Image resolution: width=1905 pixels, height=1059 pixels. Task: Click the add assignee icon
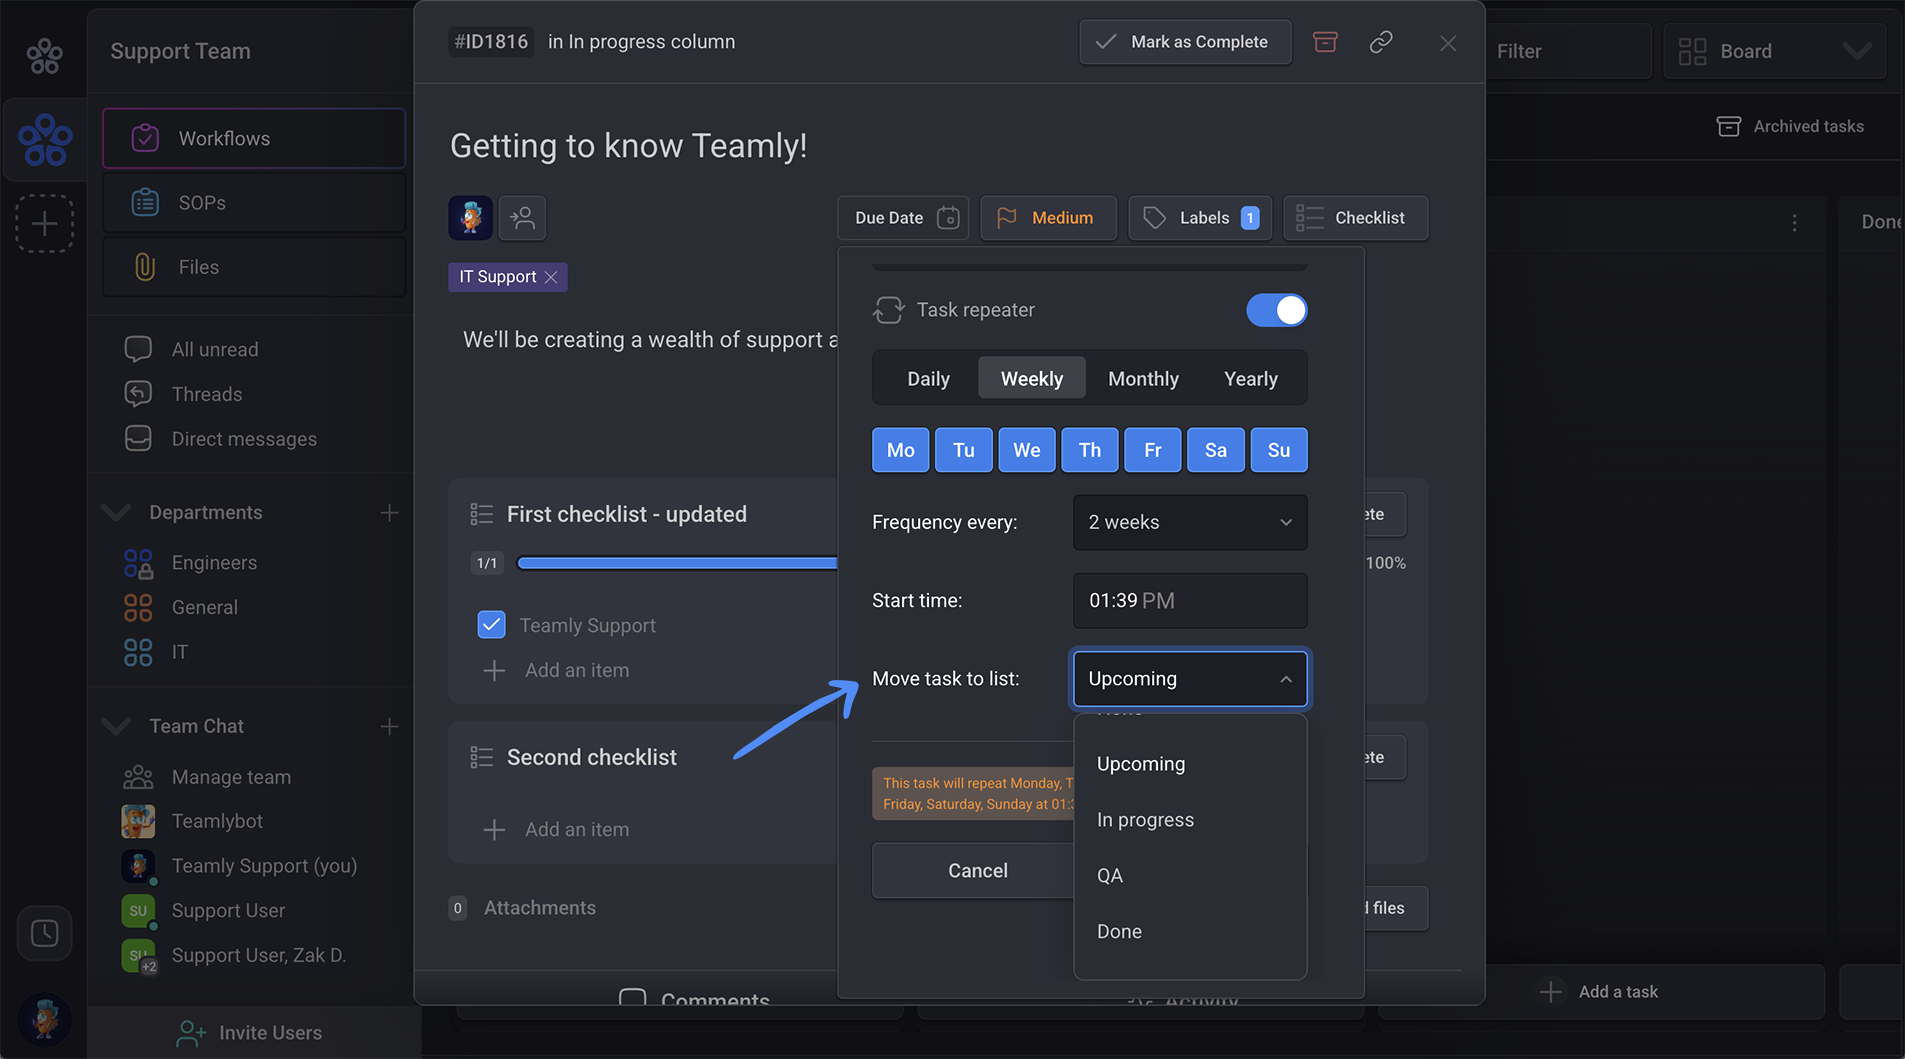coord(522,218)
